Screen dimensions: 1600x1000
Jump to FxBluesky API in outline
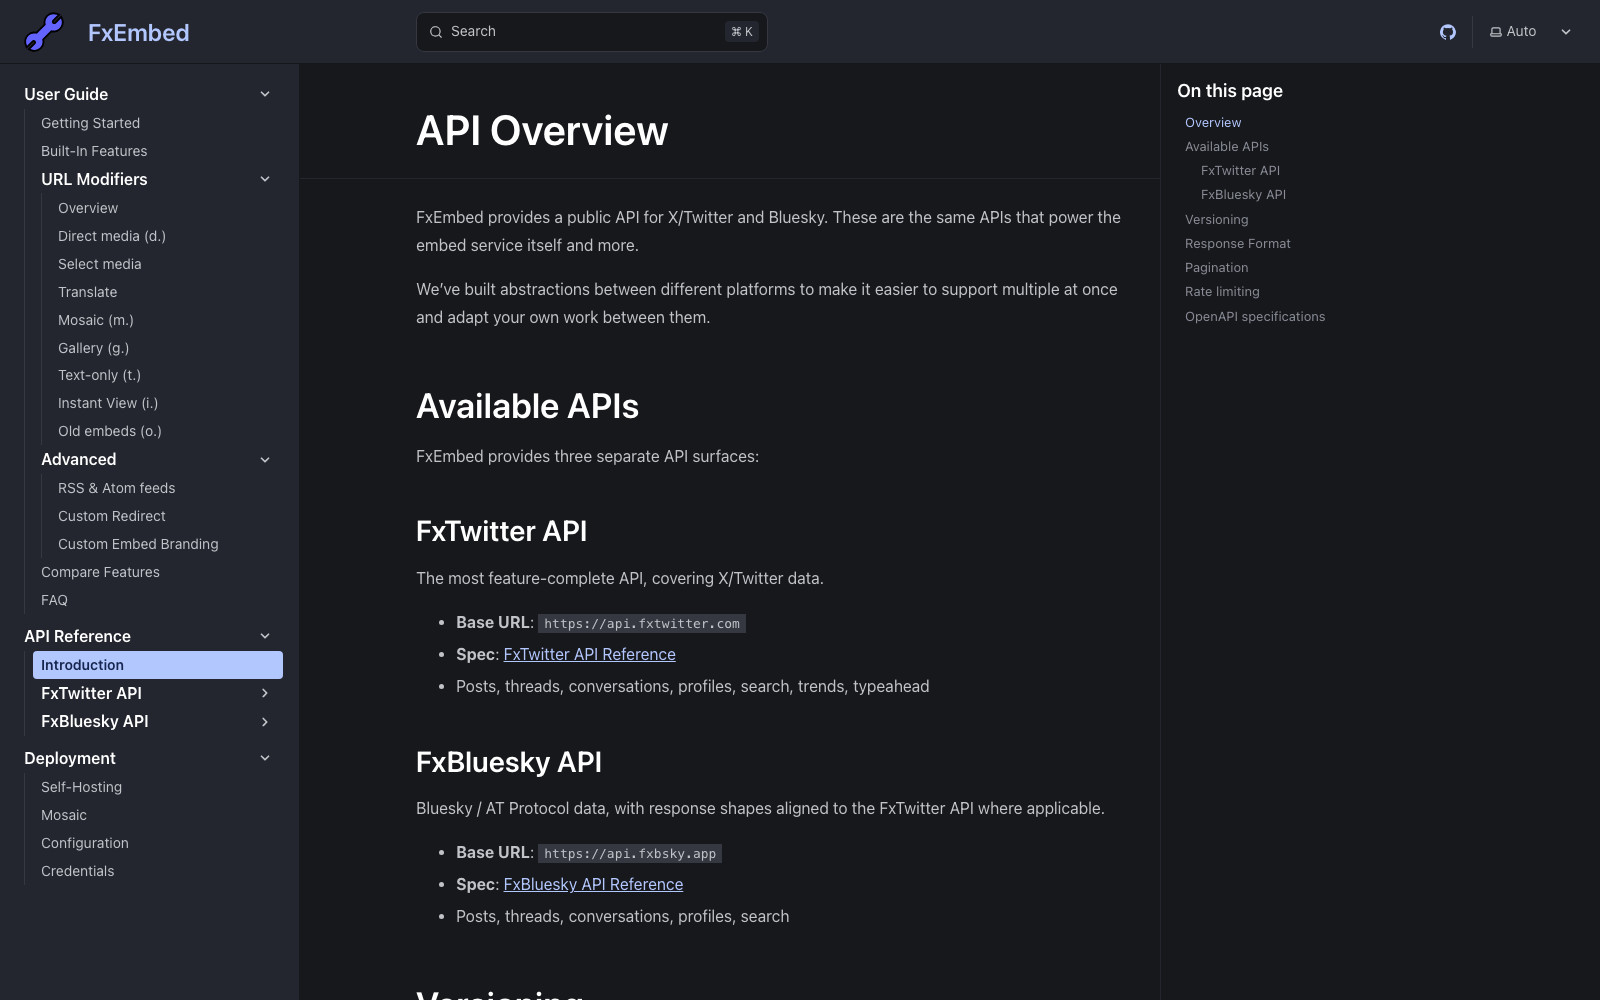(1243, 194)
